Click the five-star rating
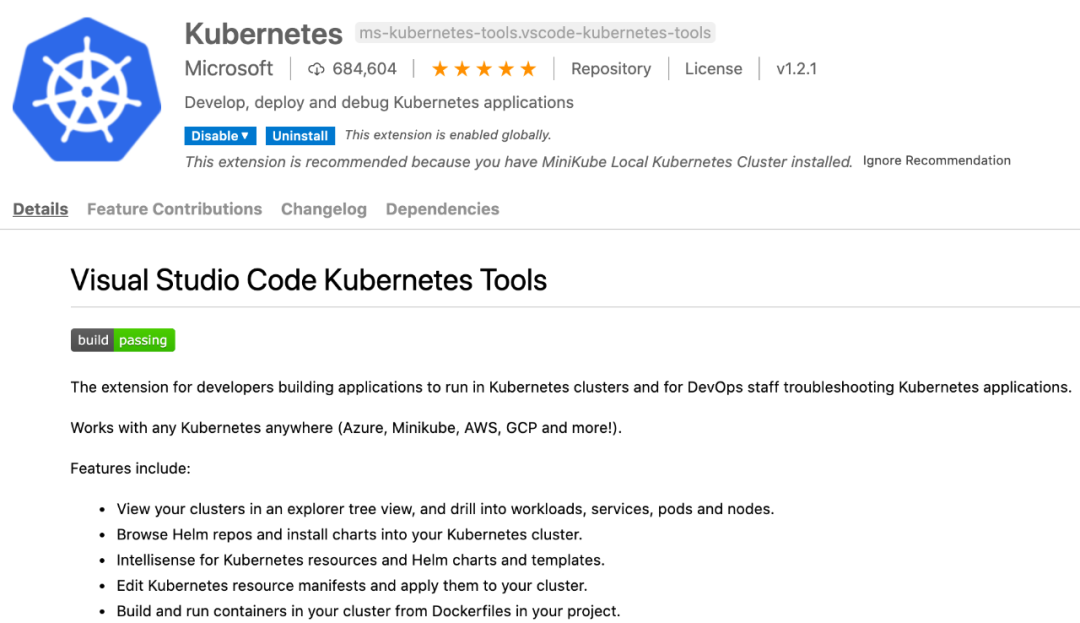 pyautogui.click(x=484, y=69)
